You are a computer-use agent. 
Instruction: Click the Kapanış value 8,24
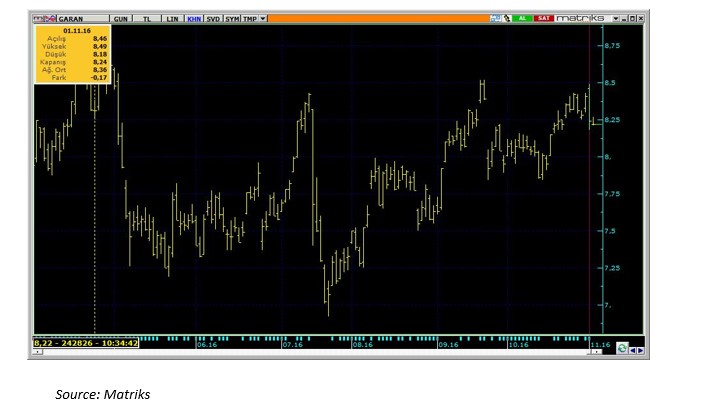tap(100, 62)
